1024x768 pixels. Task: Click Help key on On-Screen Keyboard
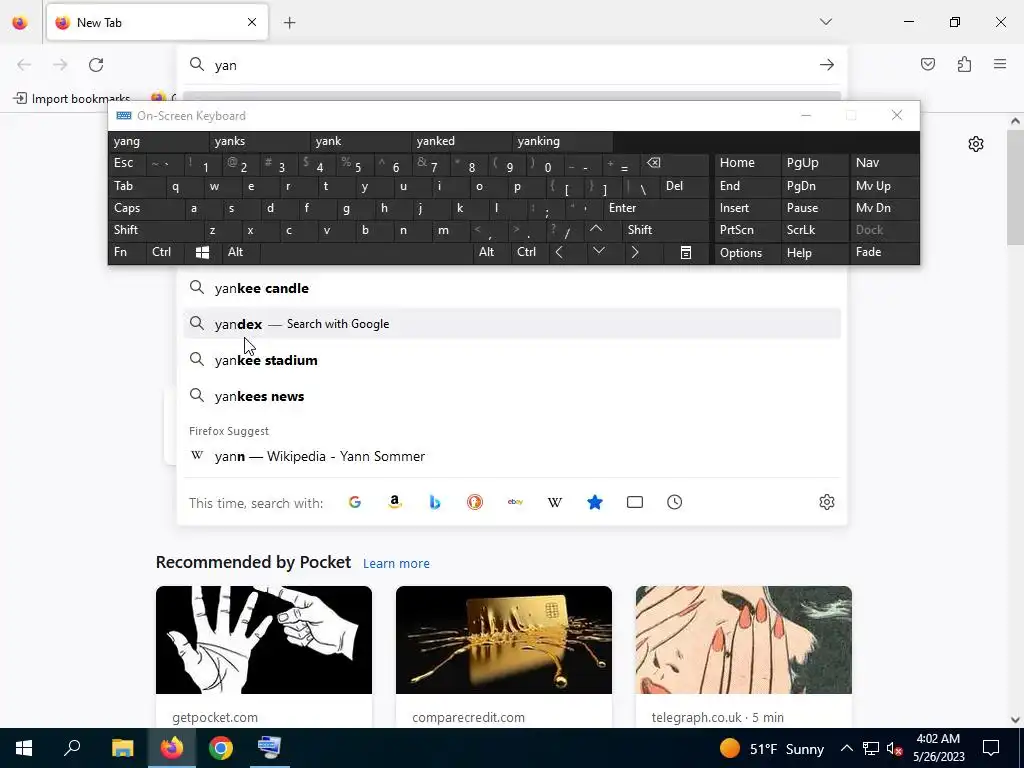tap(815, 253)
